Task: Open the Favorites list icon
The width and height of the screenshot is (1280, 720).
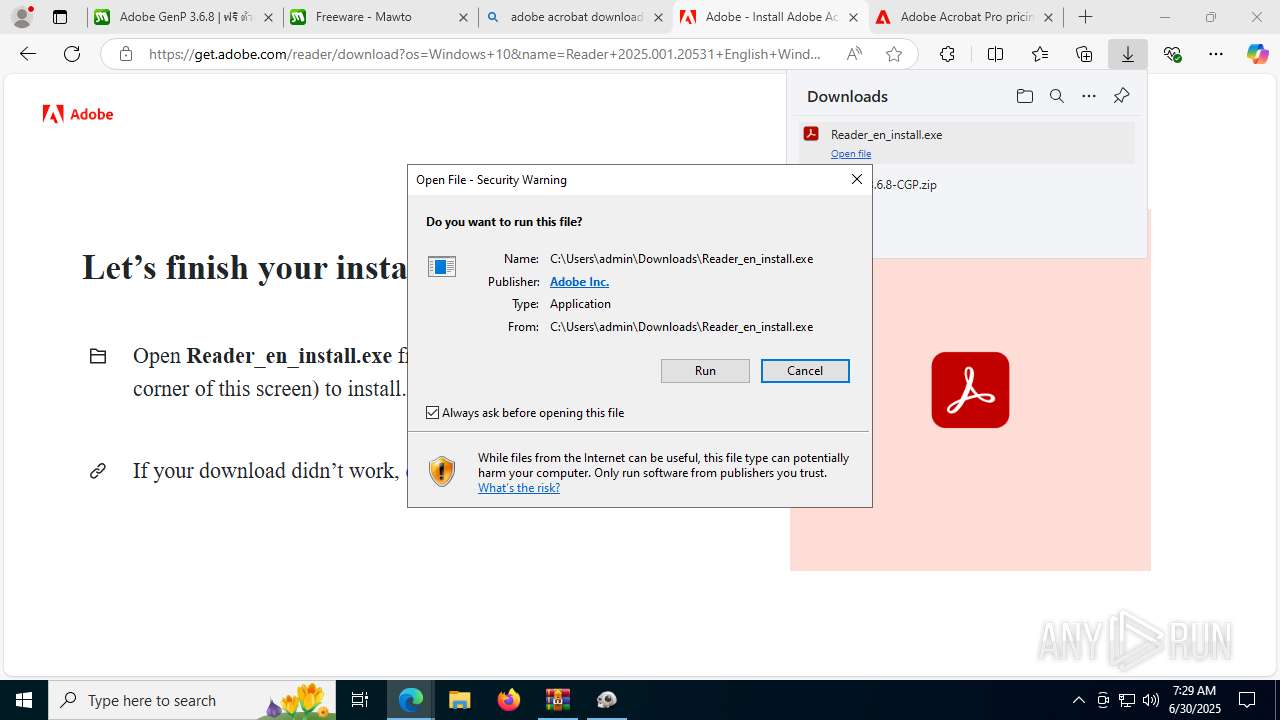Action: pyautogui.click(x=1040, y=54)
